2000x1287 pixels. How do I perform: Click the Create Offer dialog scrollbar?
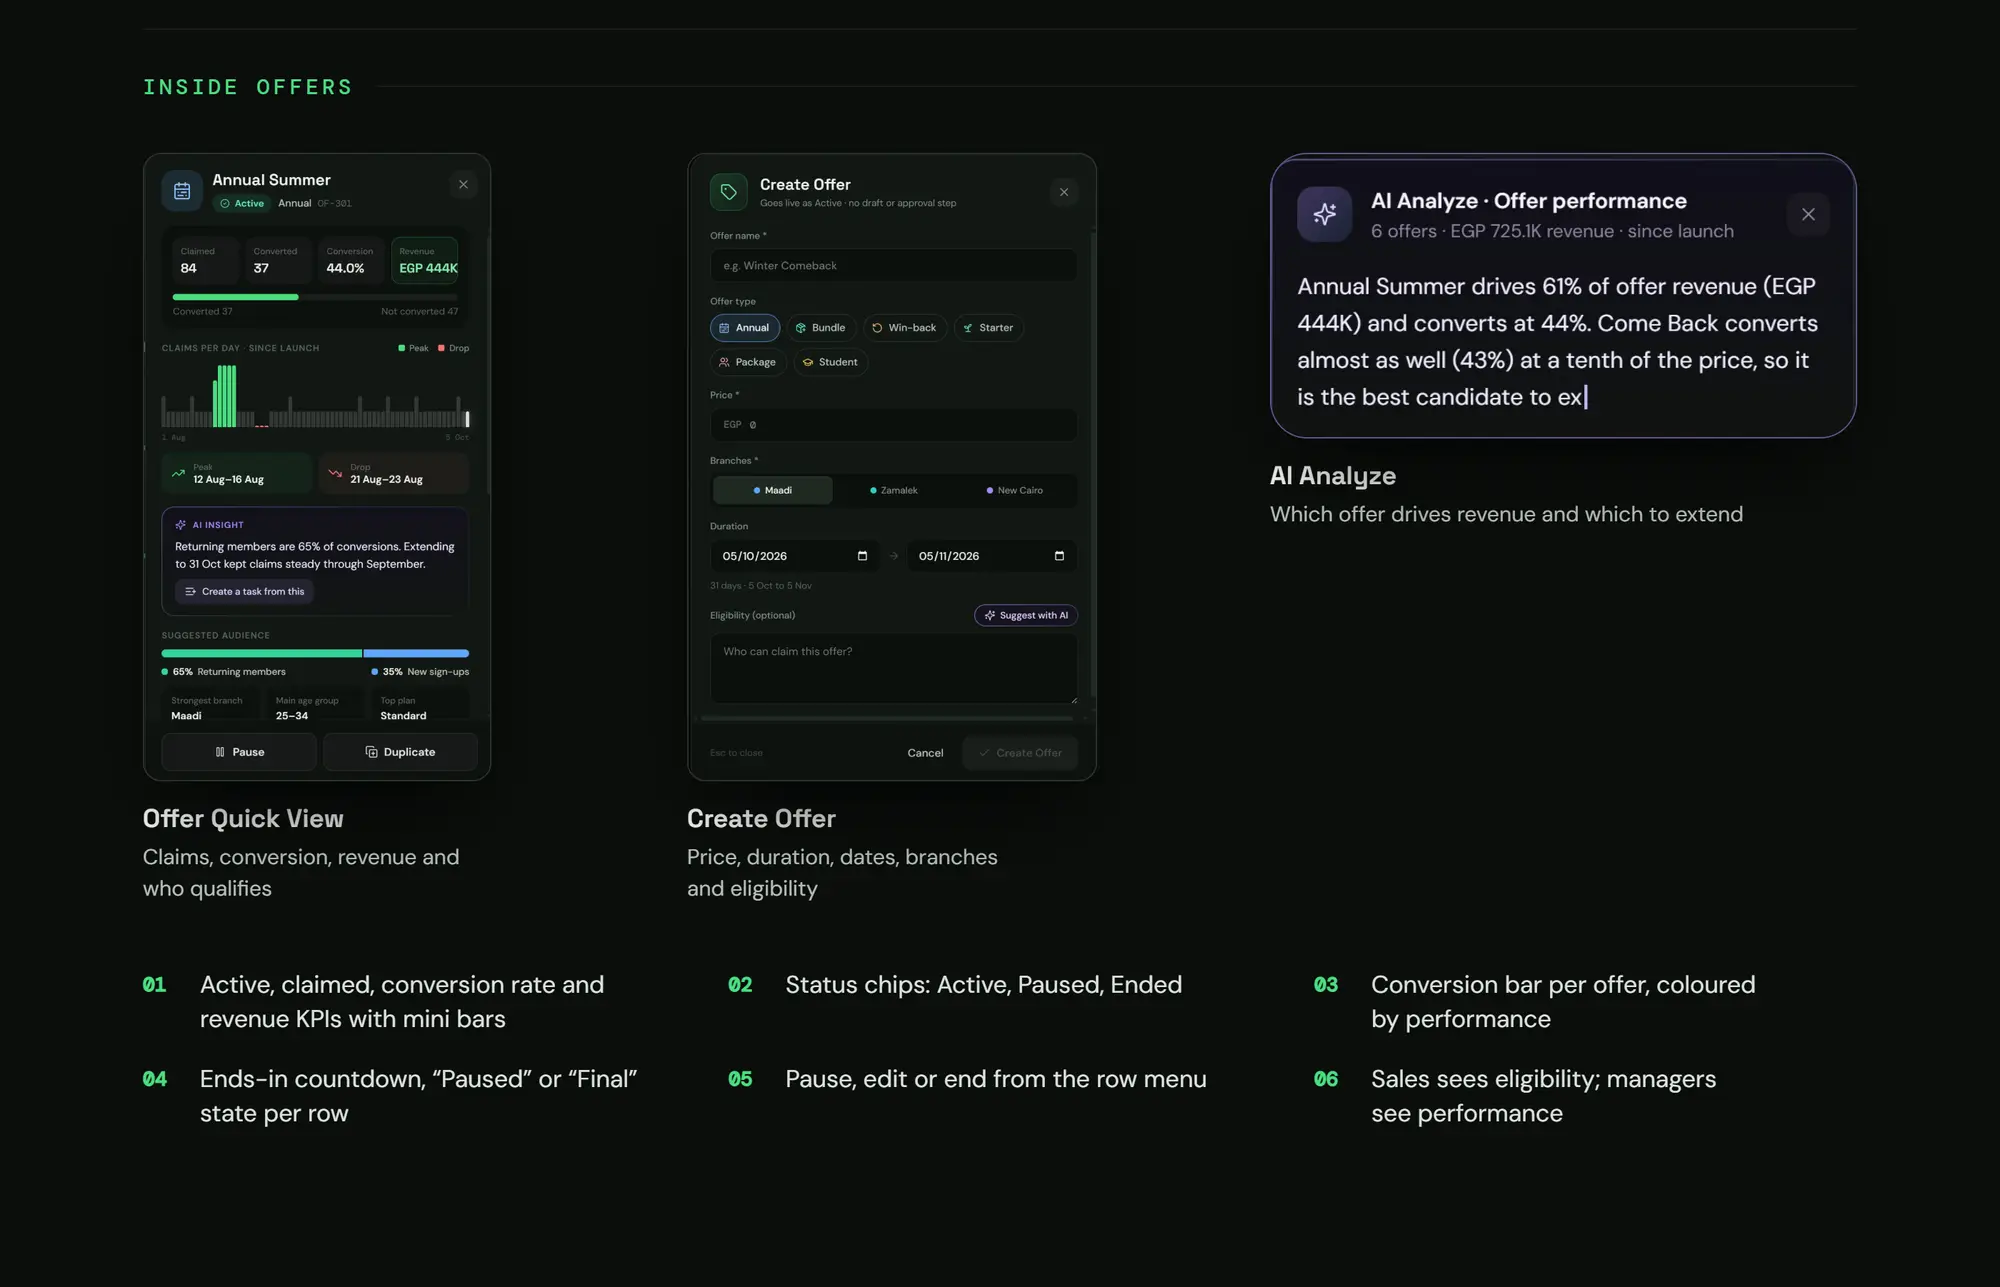point(1093,466)
